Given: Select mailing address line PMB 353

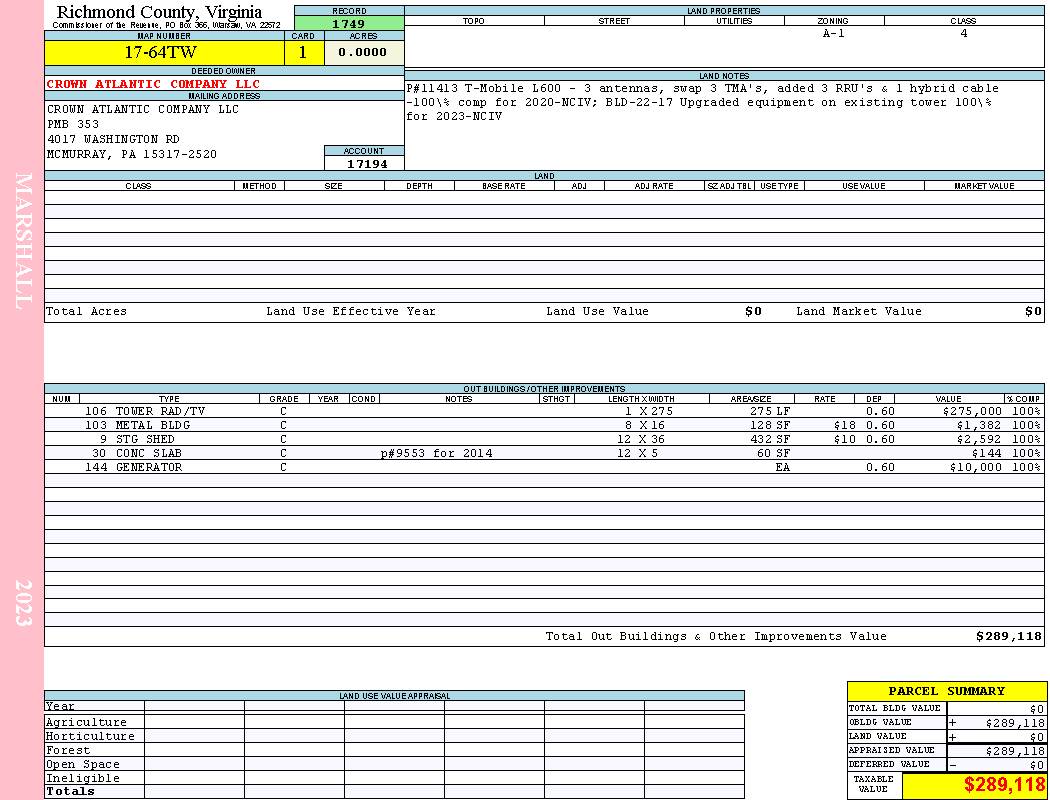Looking at the screenshot, I should (x=73, y=125).
